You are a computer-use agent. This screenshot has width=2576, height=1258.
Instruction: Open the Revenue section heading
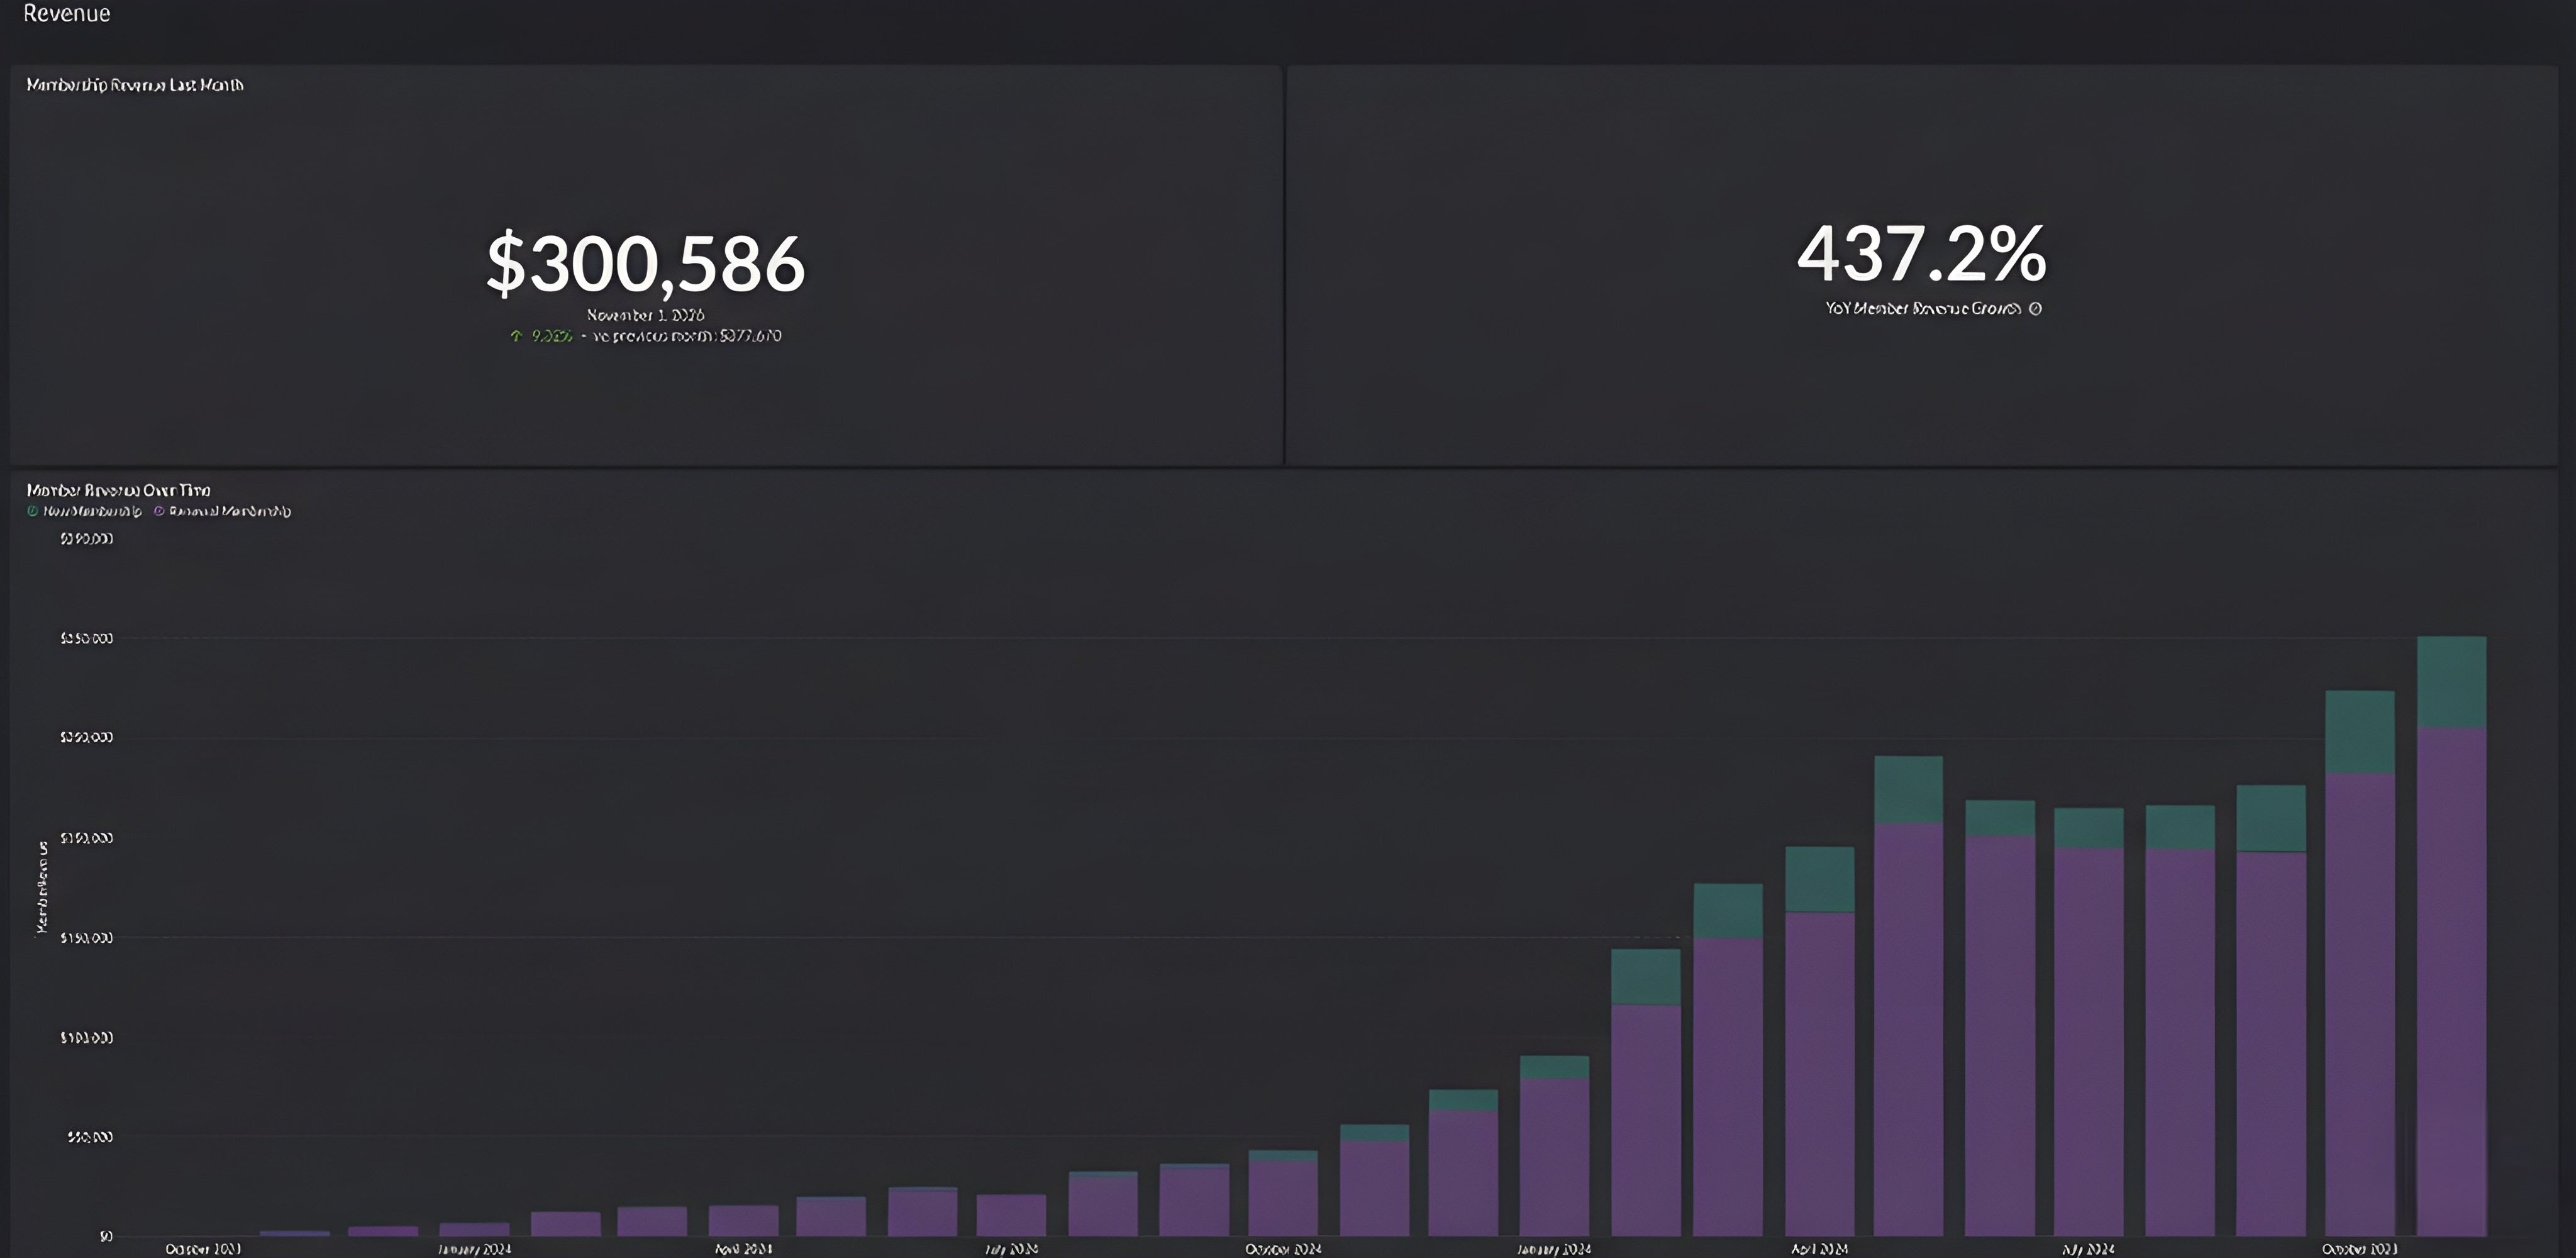pyautogui.click(x=66, y=13)
